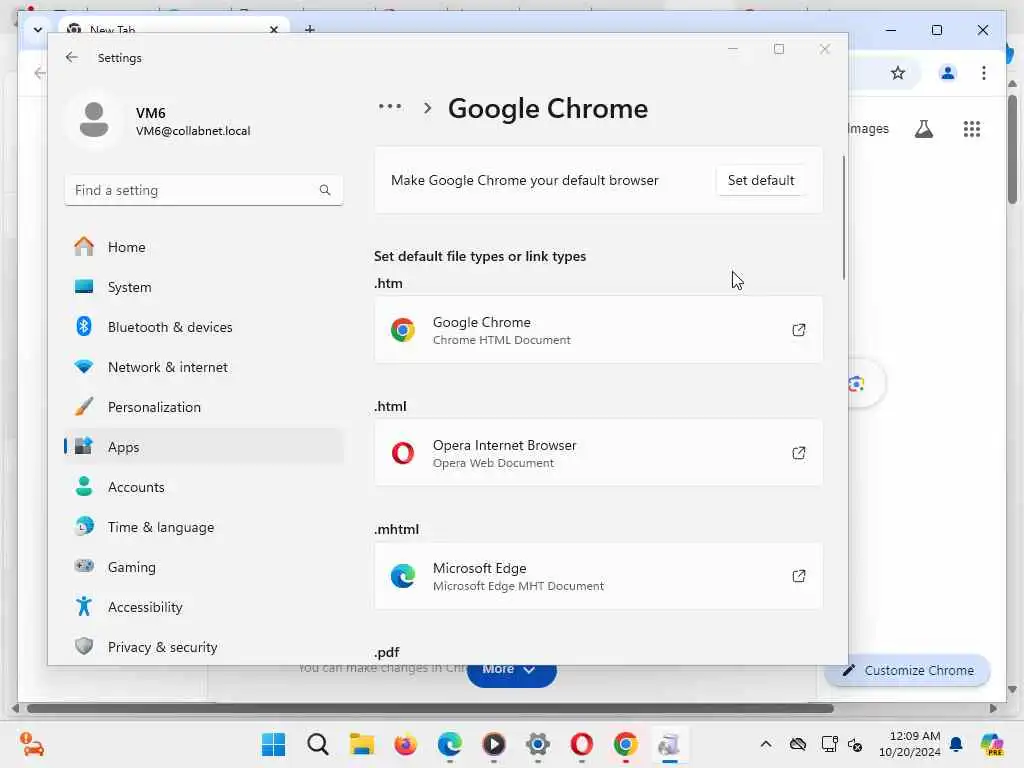Screen dimensions: 1024x768
Task: Change .htm default from Google Chrome
Action: tap(598, 330)
